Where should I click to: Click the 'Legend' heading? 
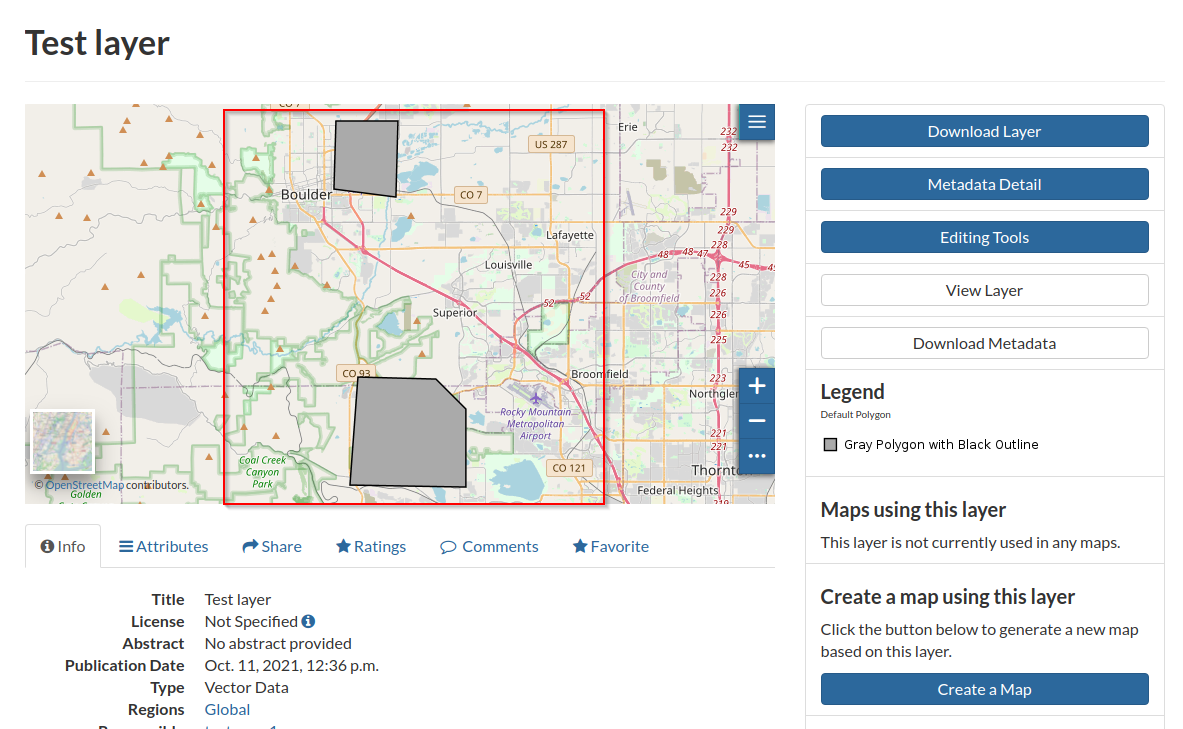click(x=853, y=392)
